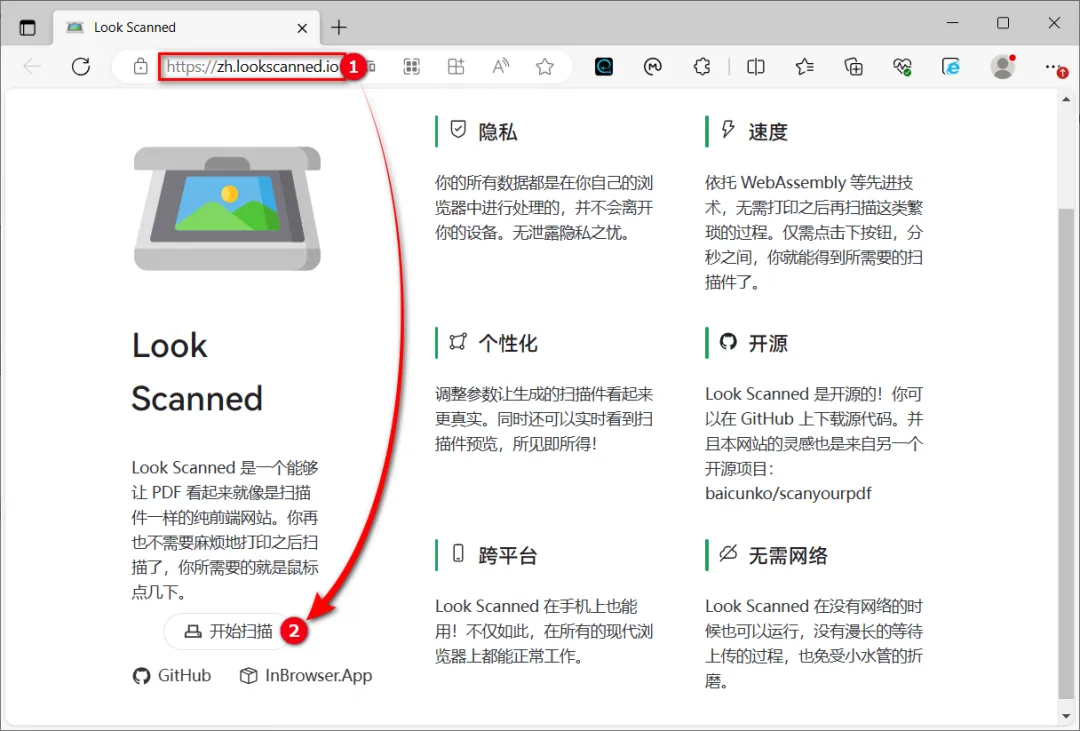This screenshot has height=731, width=1080.
Task: Open the M-shaped extension icon
Action: point(653,67)
